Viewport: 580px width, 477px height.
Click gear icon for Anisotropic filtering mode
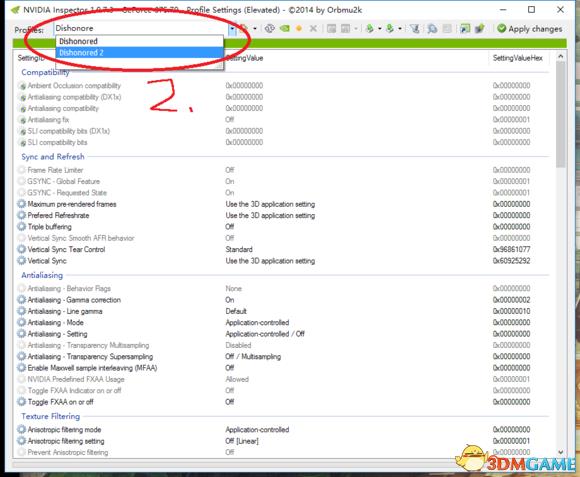[x=22, y=430]
